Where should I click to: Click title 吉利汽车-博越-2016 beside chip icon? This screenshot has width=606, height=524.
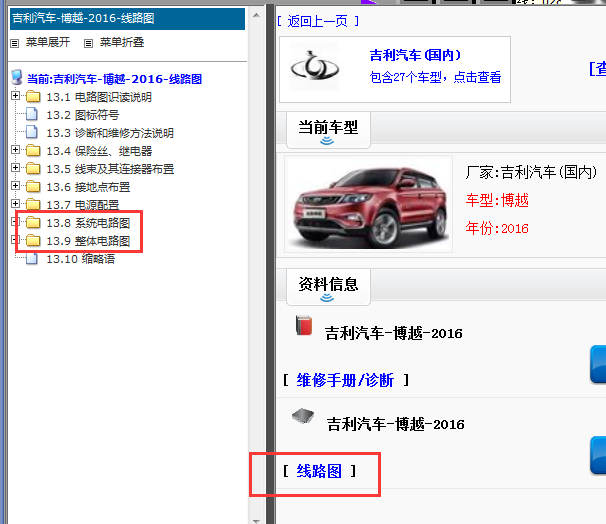pos(395,424)
